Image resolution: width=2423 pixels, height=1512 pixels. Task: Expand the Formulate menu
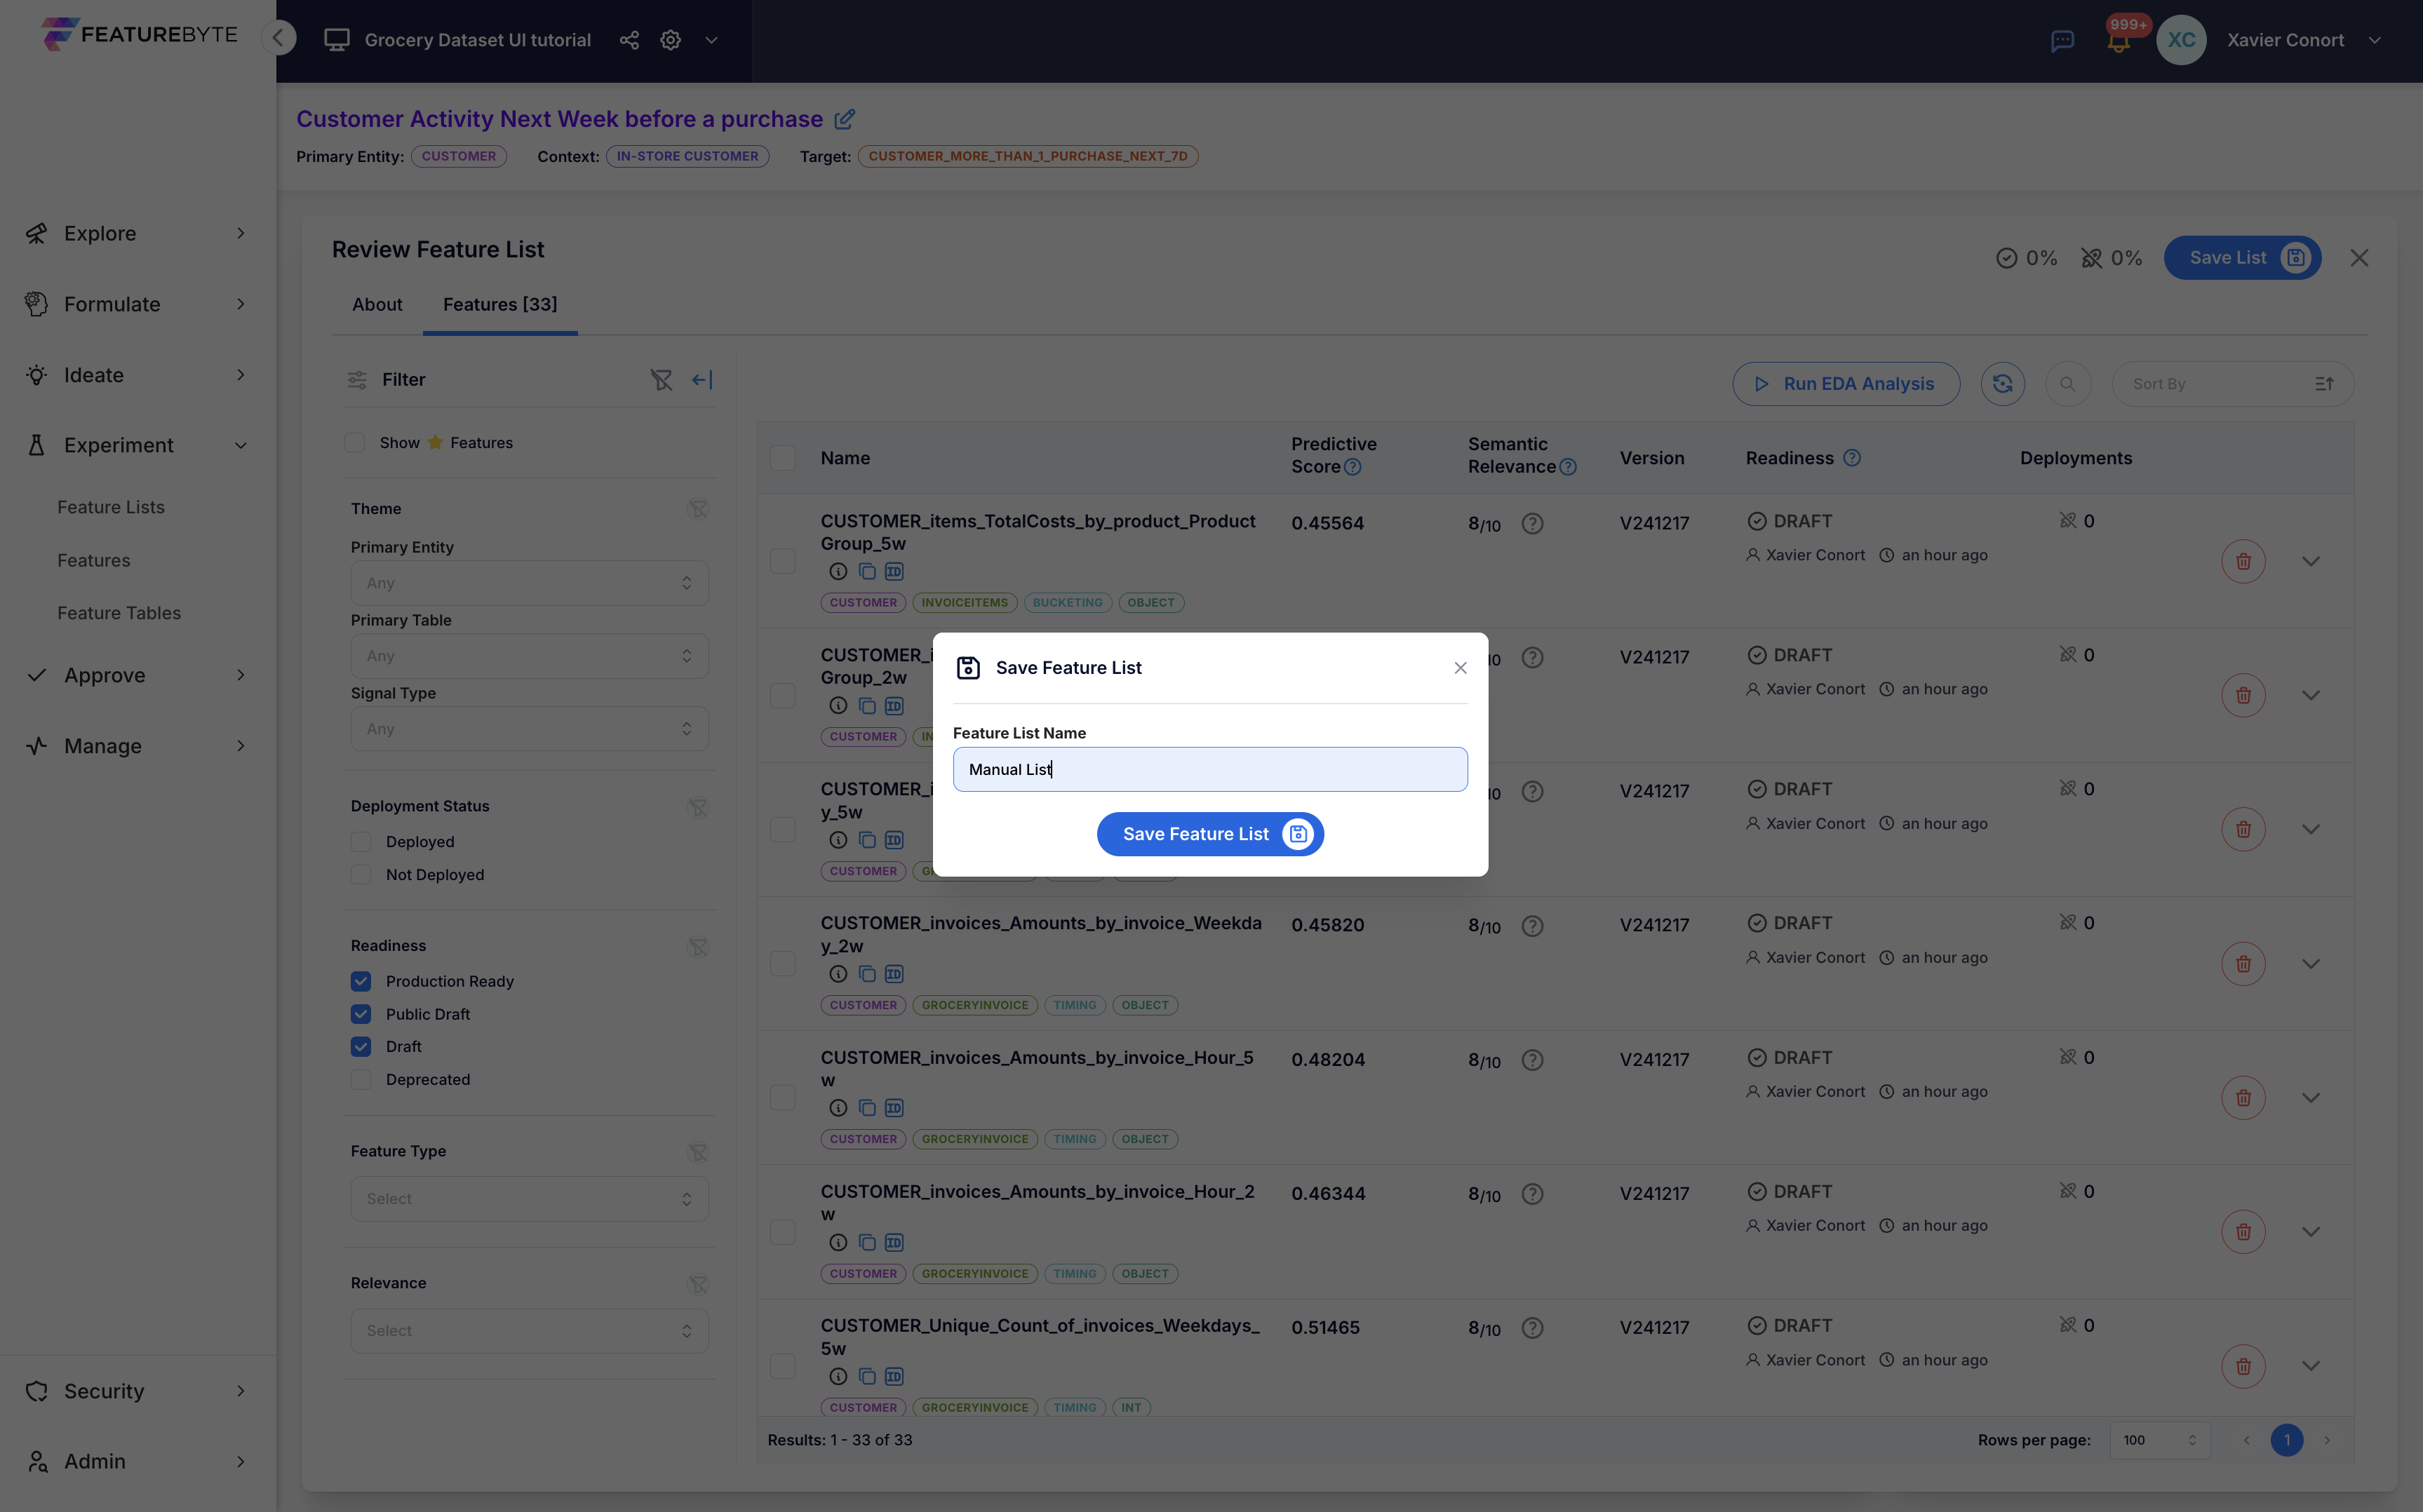[x=138, y=304]
